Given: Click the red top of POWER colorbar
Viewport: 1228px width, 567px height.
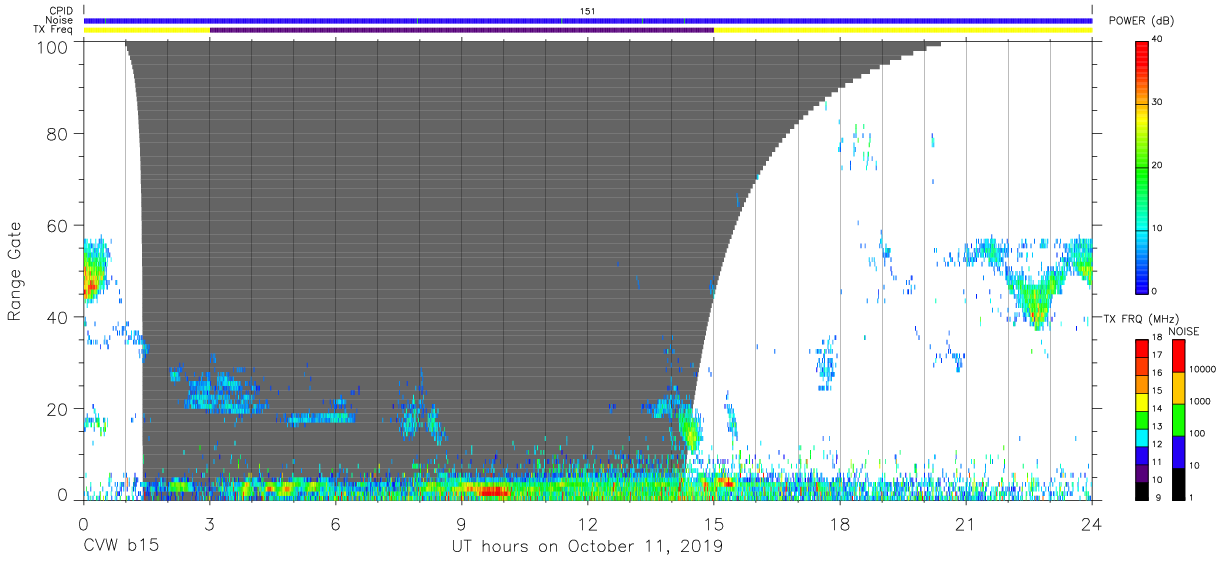Looking at the screenshot, I should coord(1143,50).
